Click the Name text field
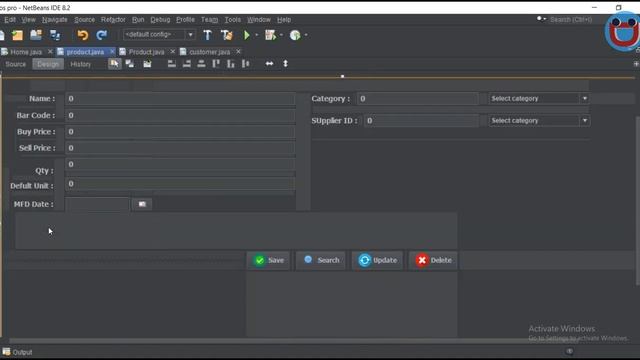 (180, 98)
